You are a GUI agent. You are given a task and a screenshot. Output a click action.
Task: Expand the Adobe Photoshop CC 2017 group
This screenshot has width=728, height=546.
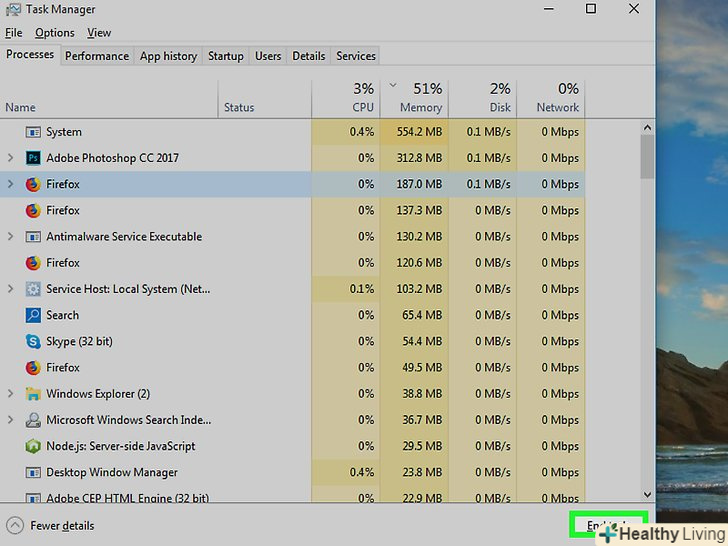pos(10,158)
